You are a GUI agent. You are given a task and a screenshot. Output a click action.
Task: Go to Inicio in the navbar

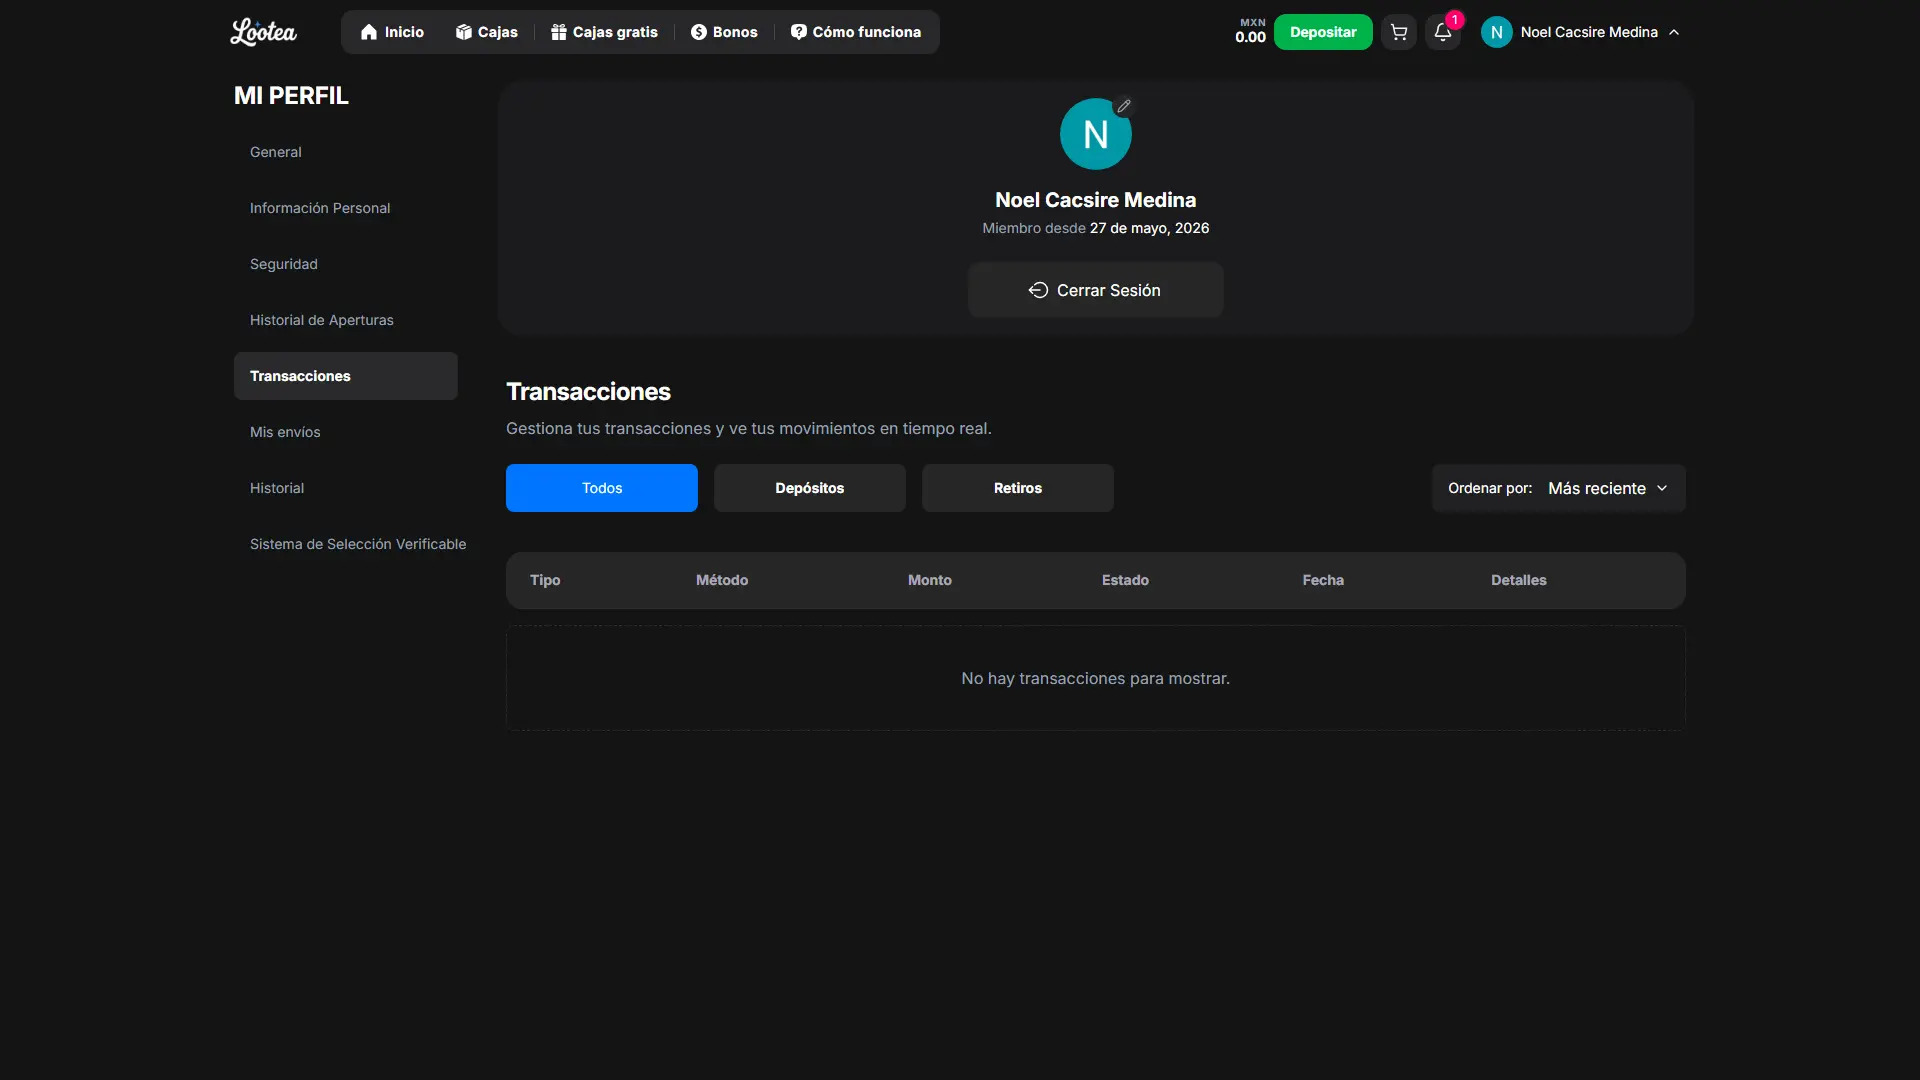click(392, 32)
